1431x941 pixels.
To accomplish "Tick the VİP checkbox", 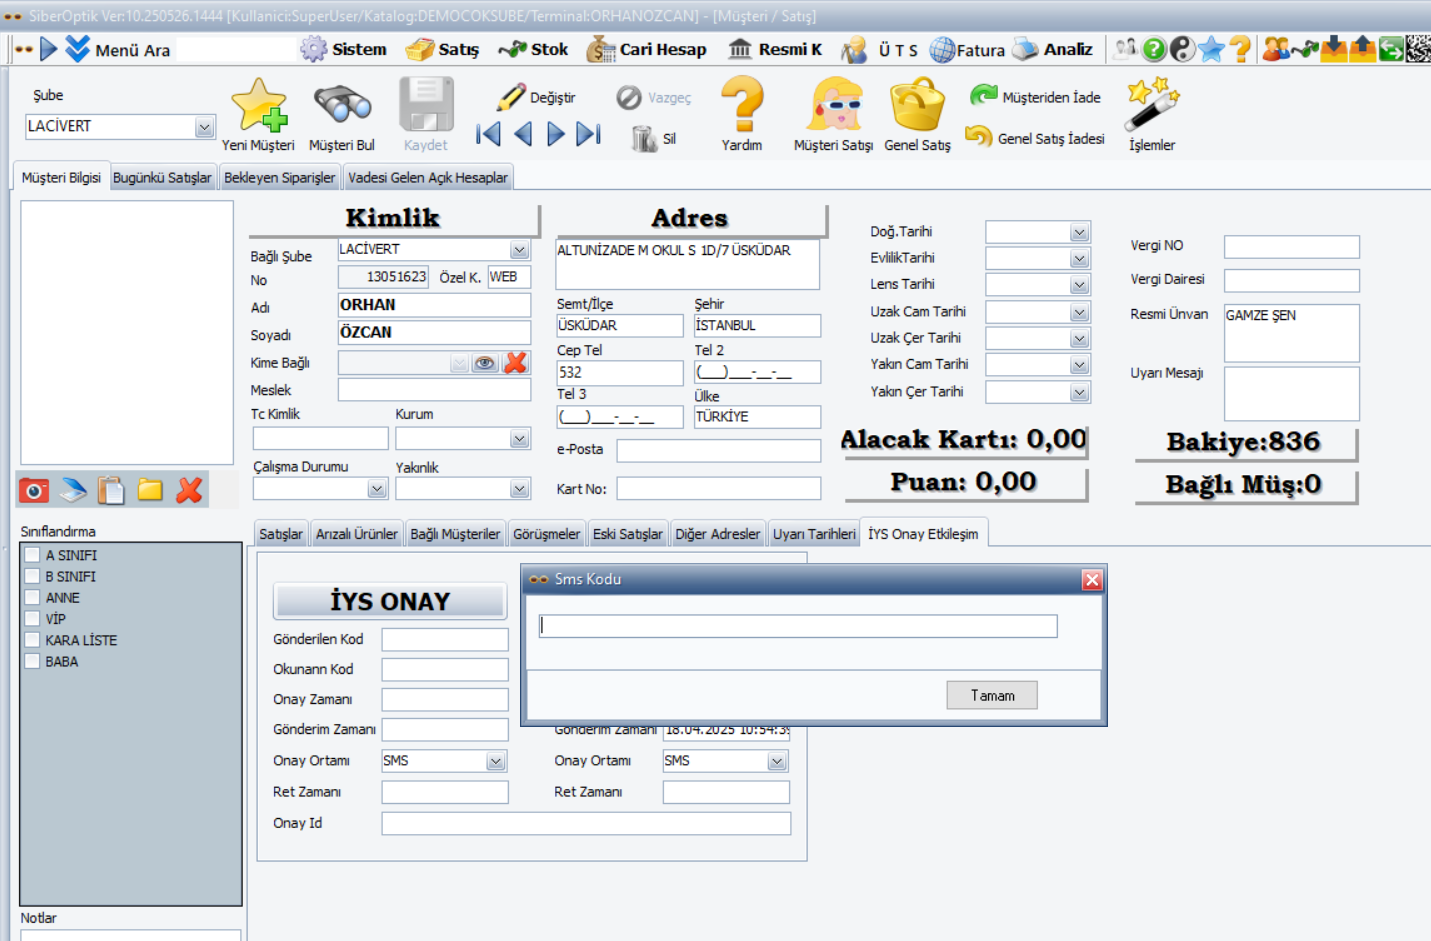I will click(33, 619).
